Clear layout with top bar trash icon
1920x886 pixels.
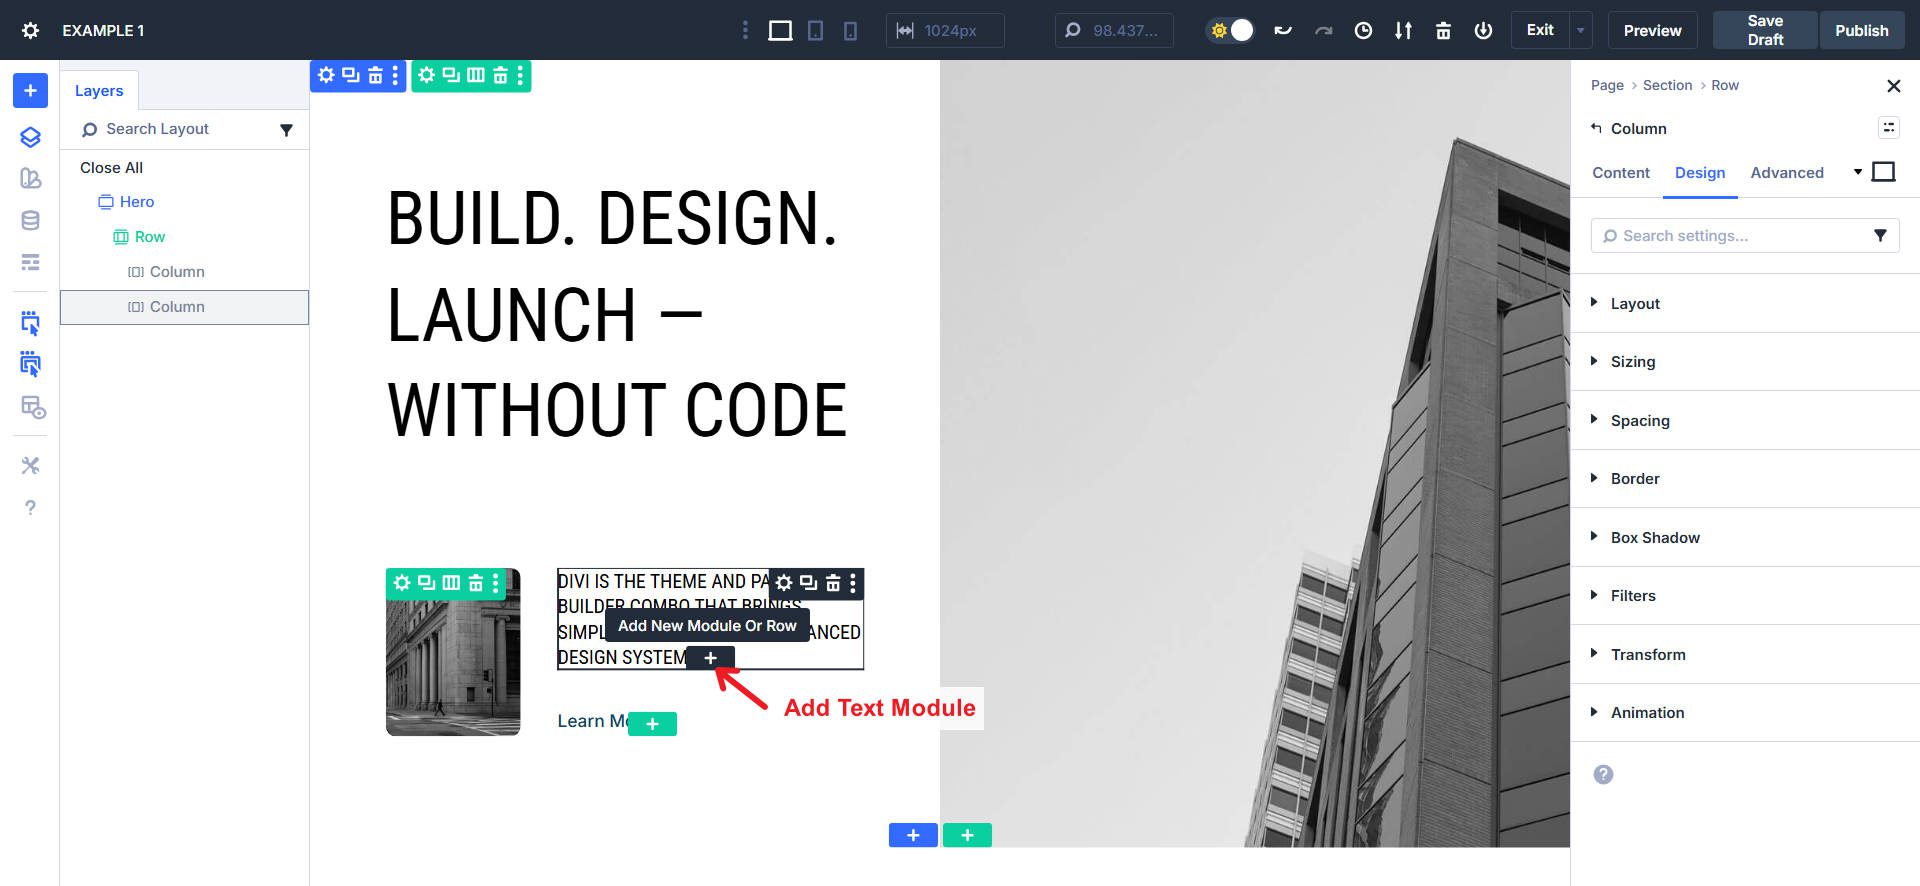(1443, 30)
